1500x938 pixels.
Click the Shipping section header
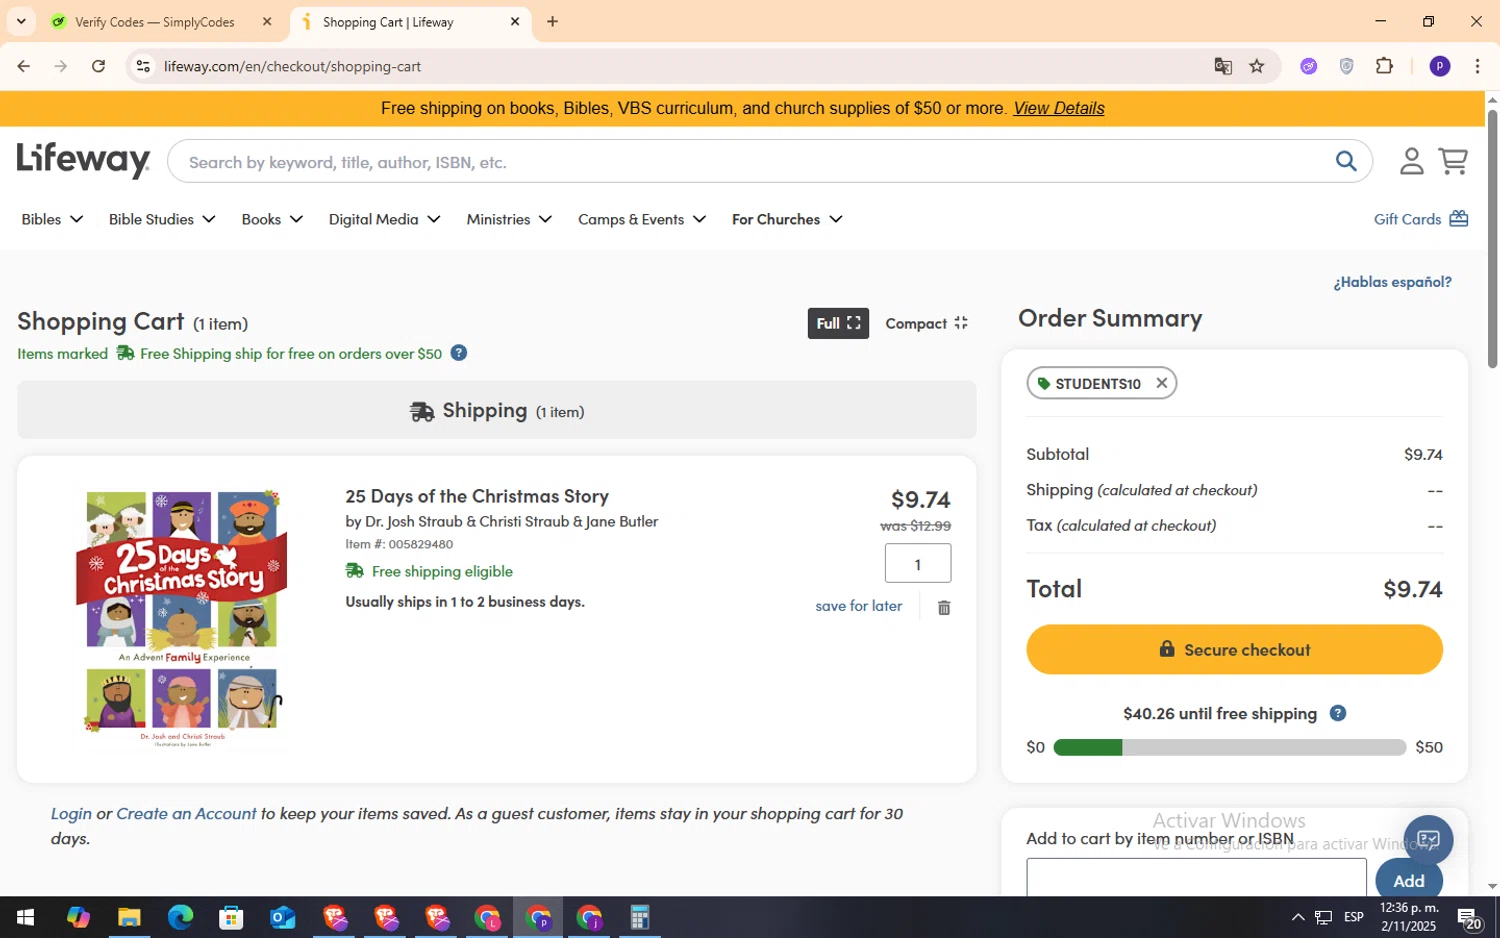[496, 410]
